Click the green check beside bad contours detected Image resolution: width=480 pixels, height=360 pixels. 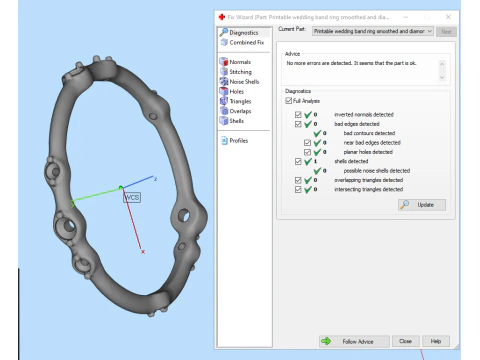tap(317, 133)
